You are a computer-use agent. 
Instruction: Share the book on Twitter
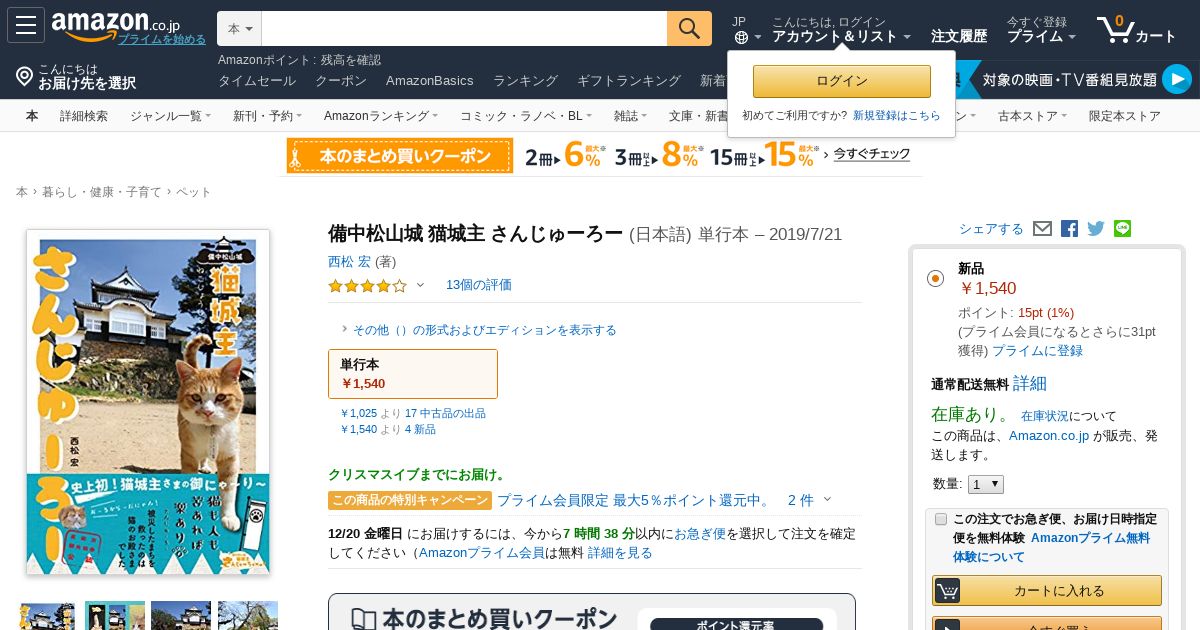coord(1096,229)
